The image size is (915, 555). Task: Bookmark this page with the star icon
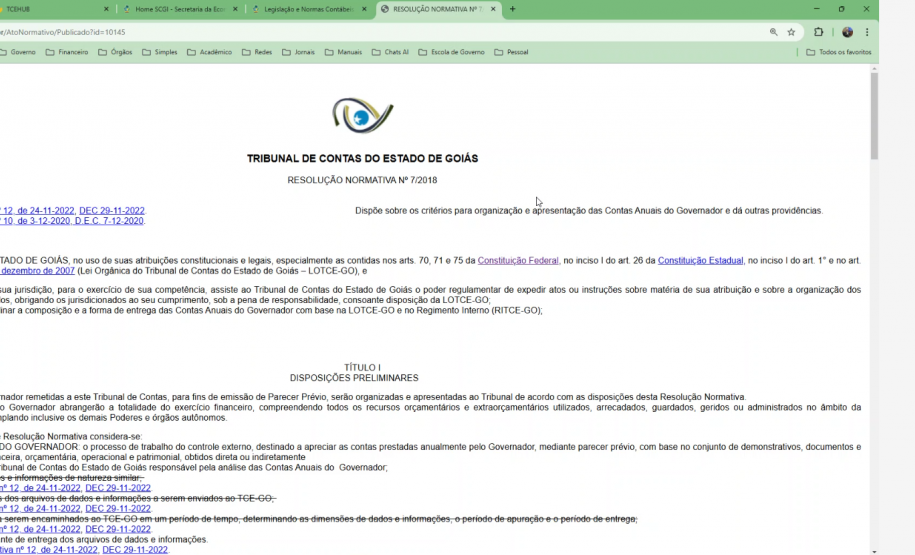coord(791,32)
